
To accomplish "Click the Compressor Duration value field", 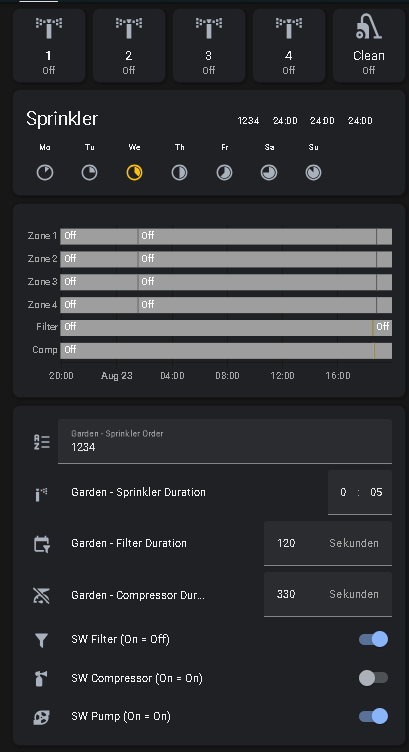I will pyautogui.click(x=328, y=594).
